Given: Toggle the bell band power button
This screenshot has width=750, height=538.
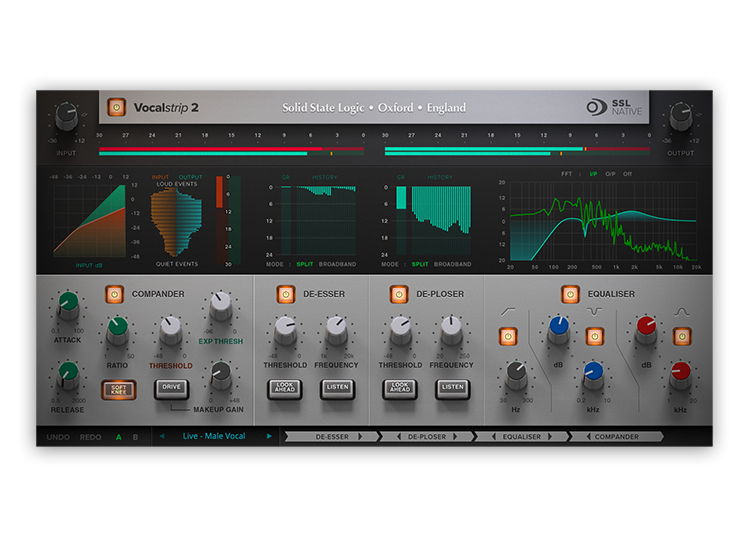Looking at the screenshot, I should pyautogui.click(x=682, y=336).
